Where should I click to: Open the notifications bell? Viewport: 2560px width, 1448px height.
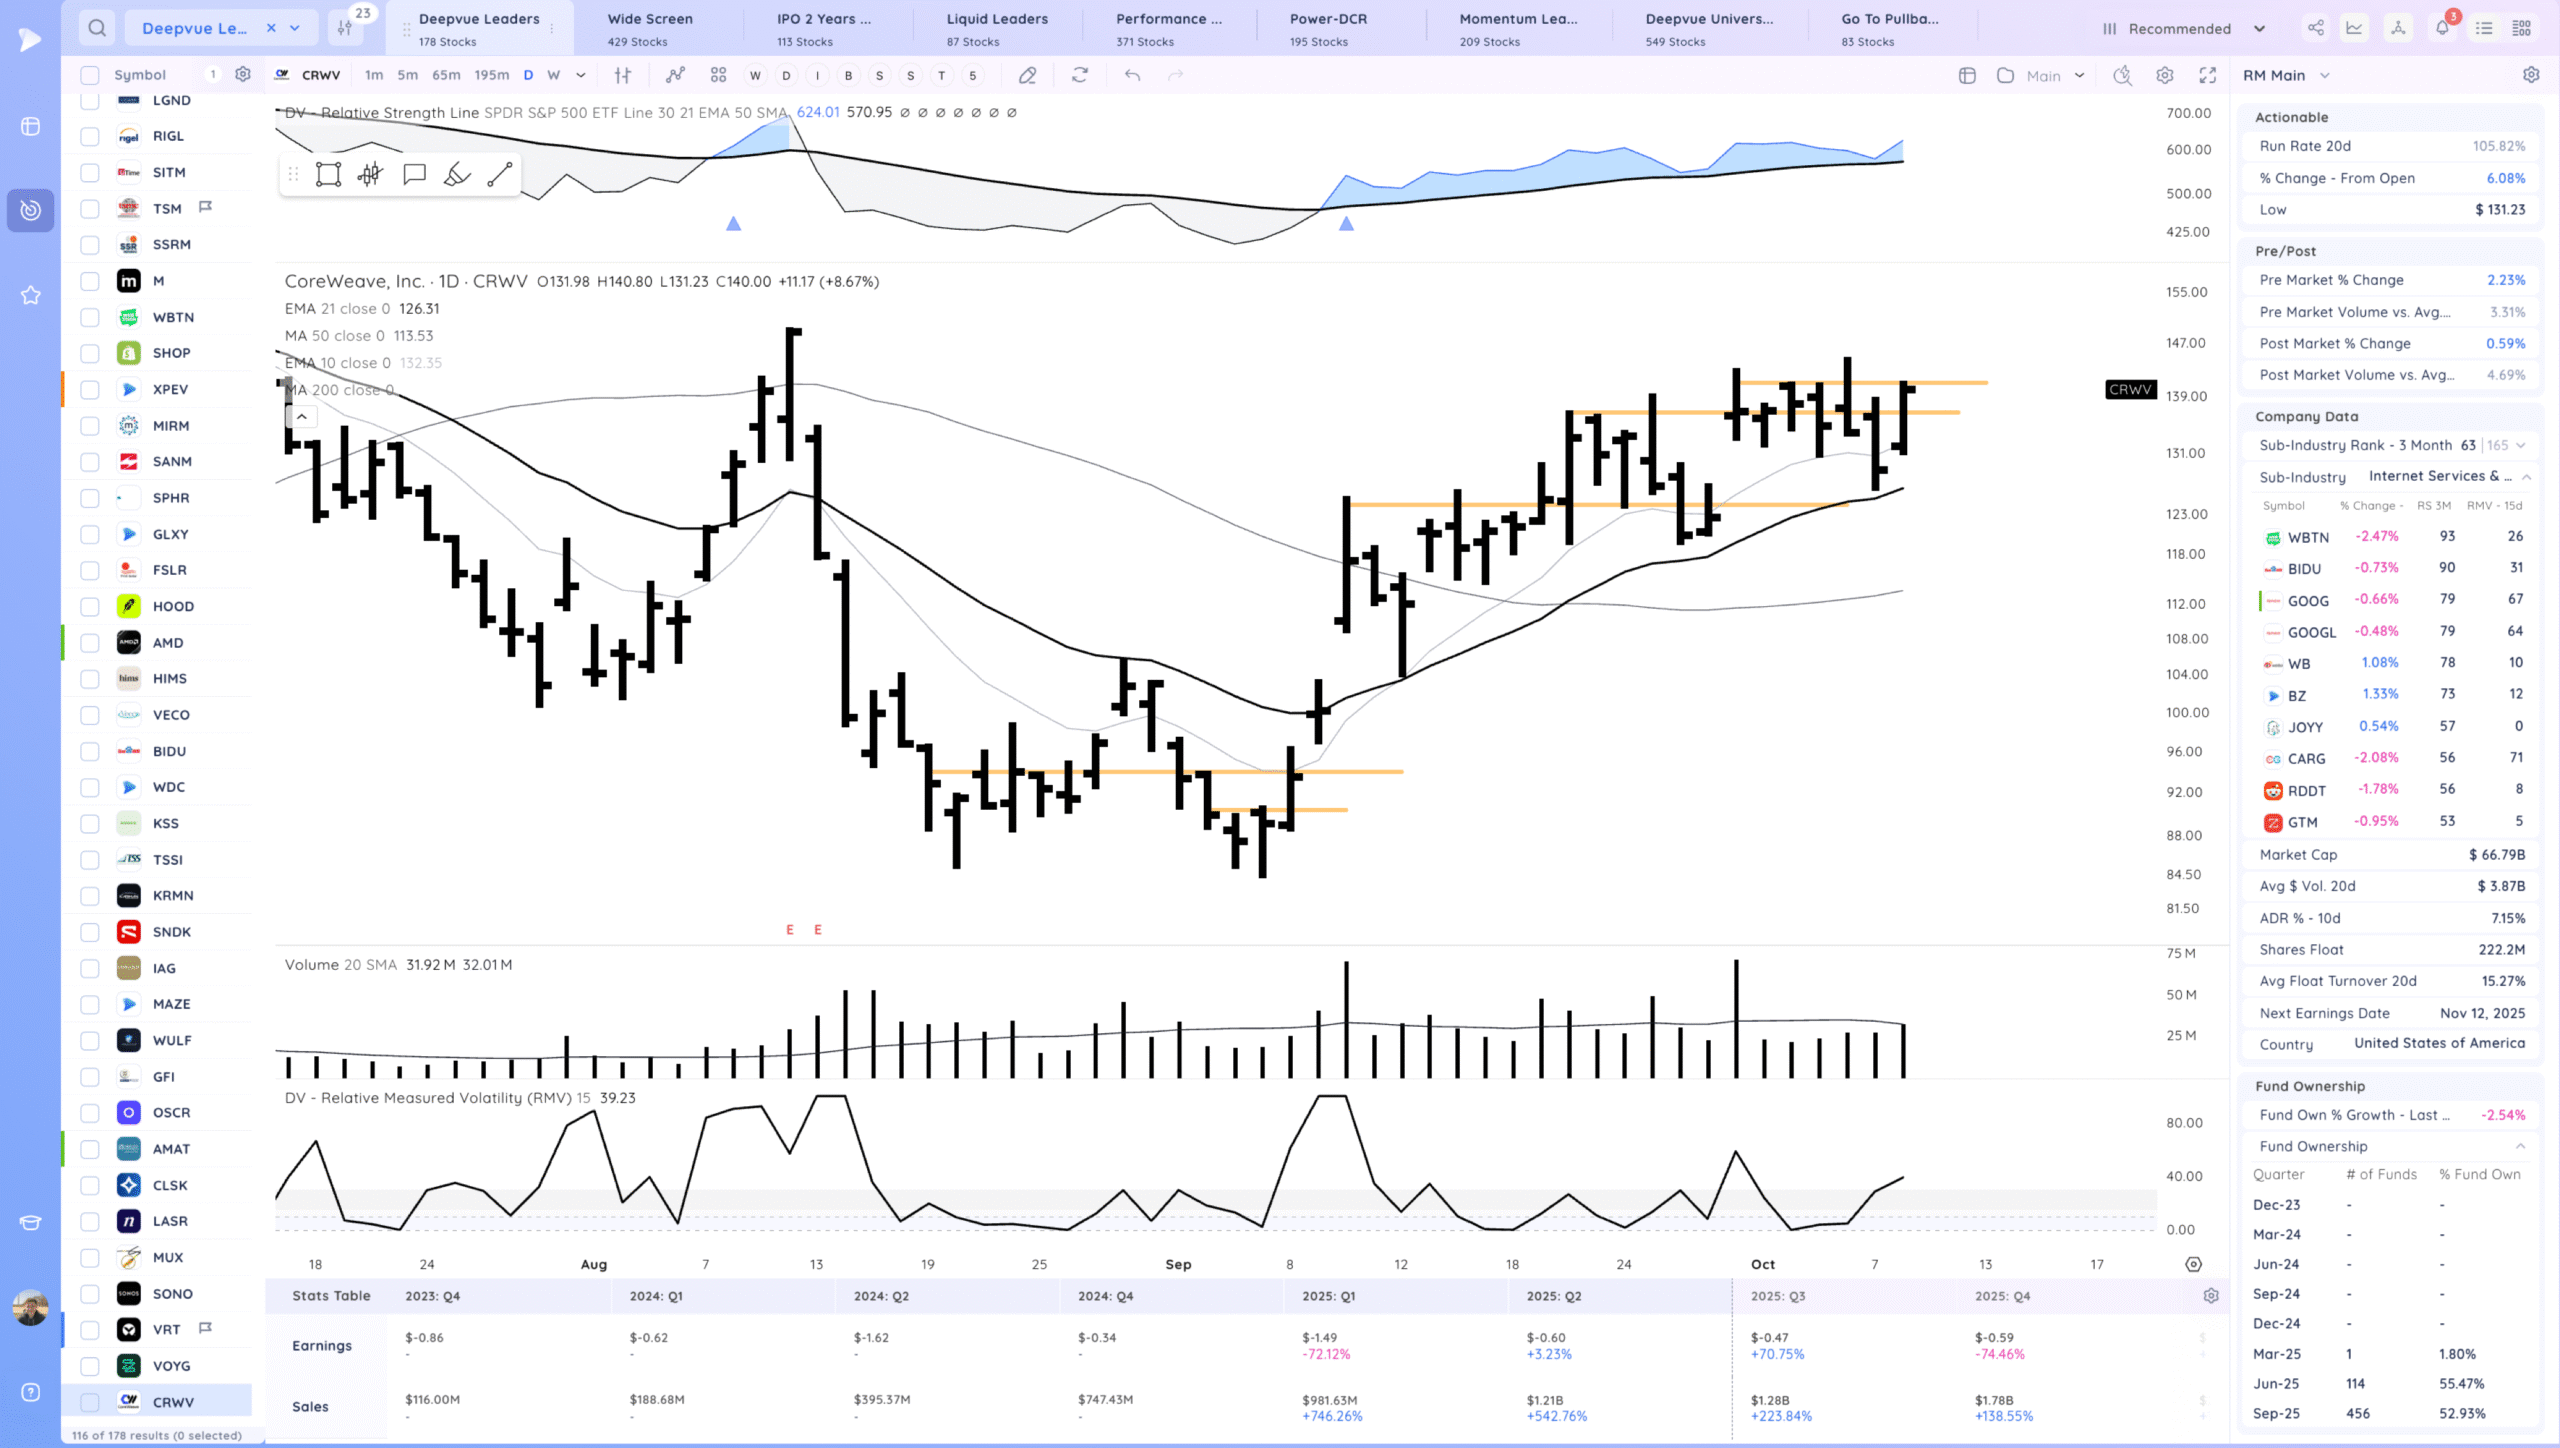[2442, 28]
